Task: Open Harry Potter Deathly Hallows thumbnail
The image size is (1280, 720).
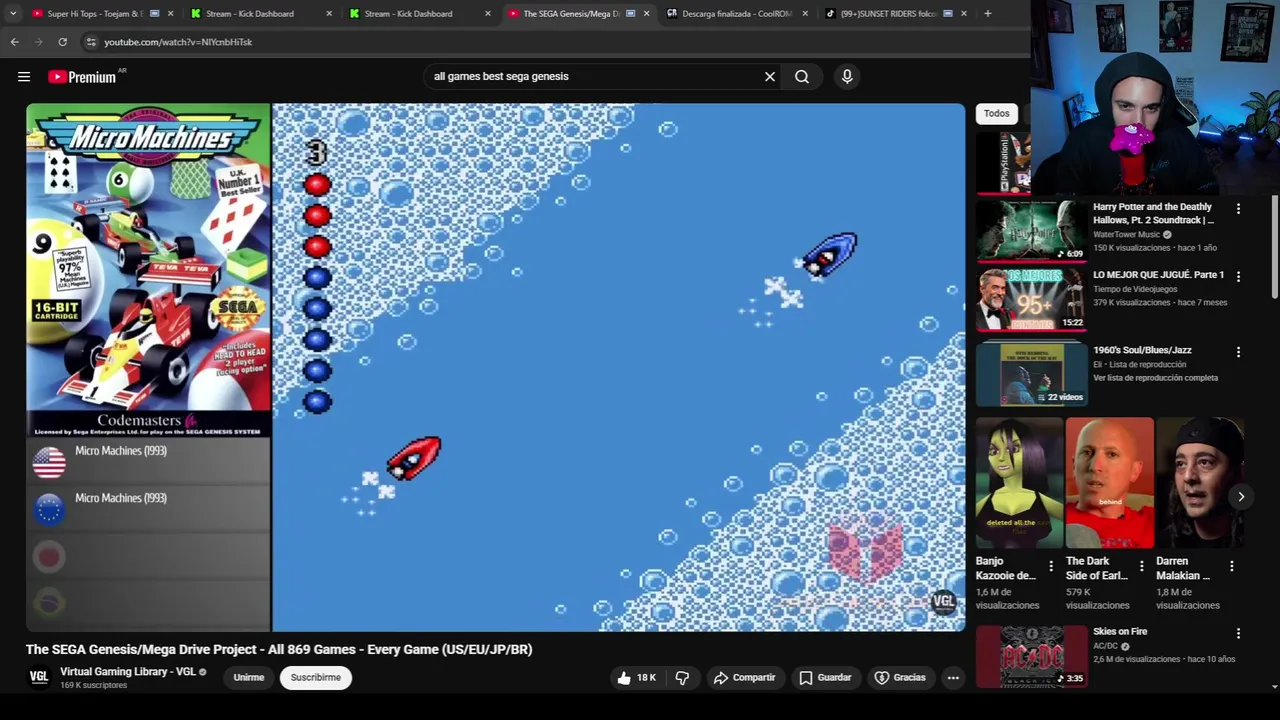Action: [1031, 230]
